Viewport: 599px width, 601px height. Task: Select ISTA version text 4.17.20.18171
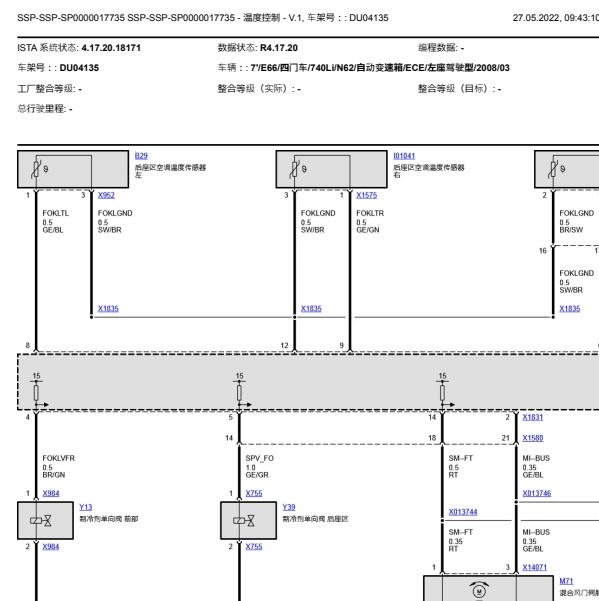(111, 48)
